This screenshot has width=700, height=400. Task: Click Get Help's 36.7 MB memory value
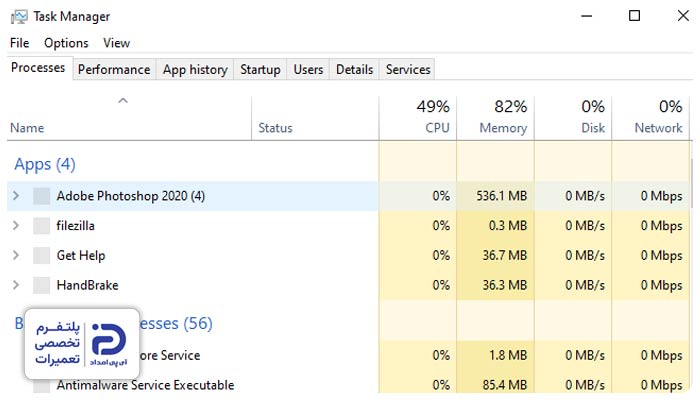point(504,255)
